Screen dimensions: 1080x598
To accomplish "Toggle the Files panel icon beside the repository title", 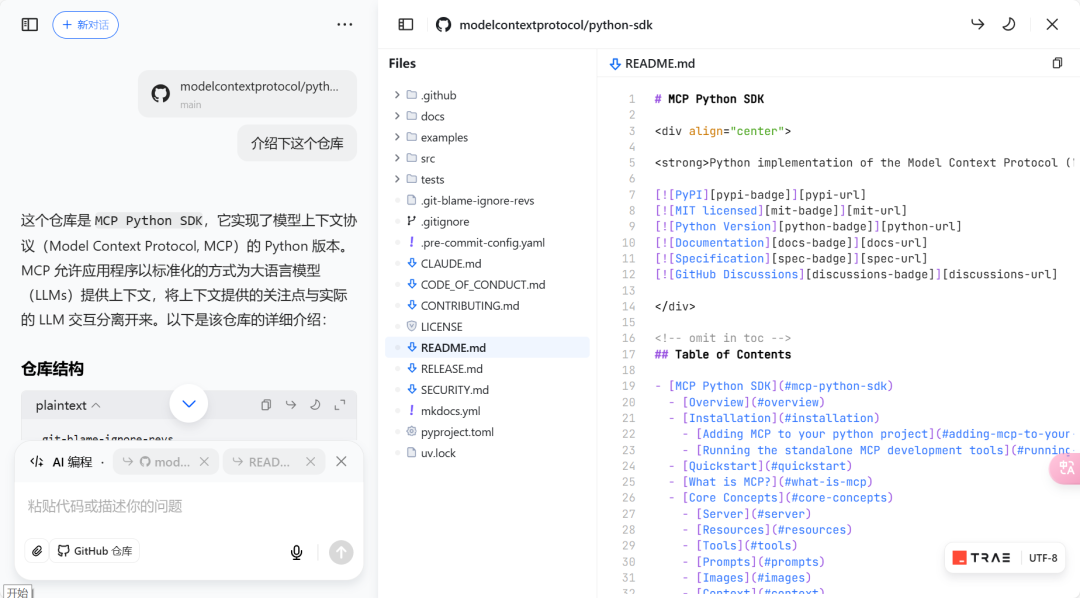I will (406, 25).
